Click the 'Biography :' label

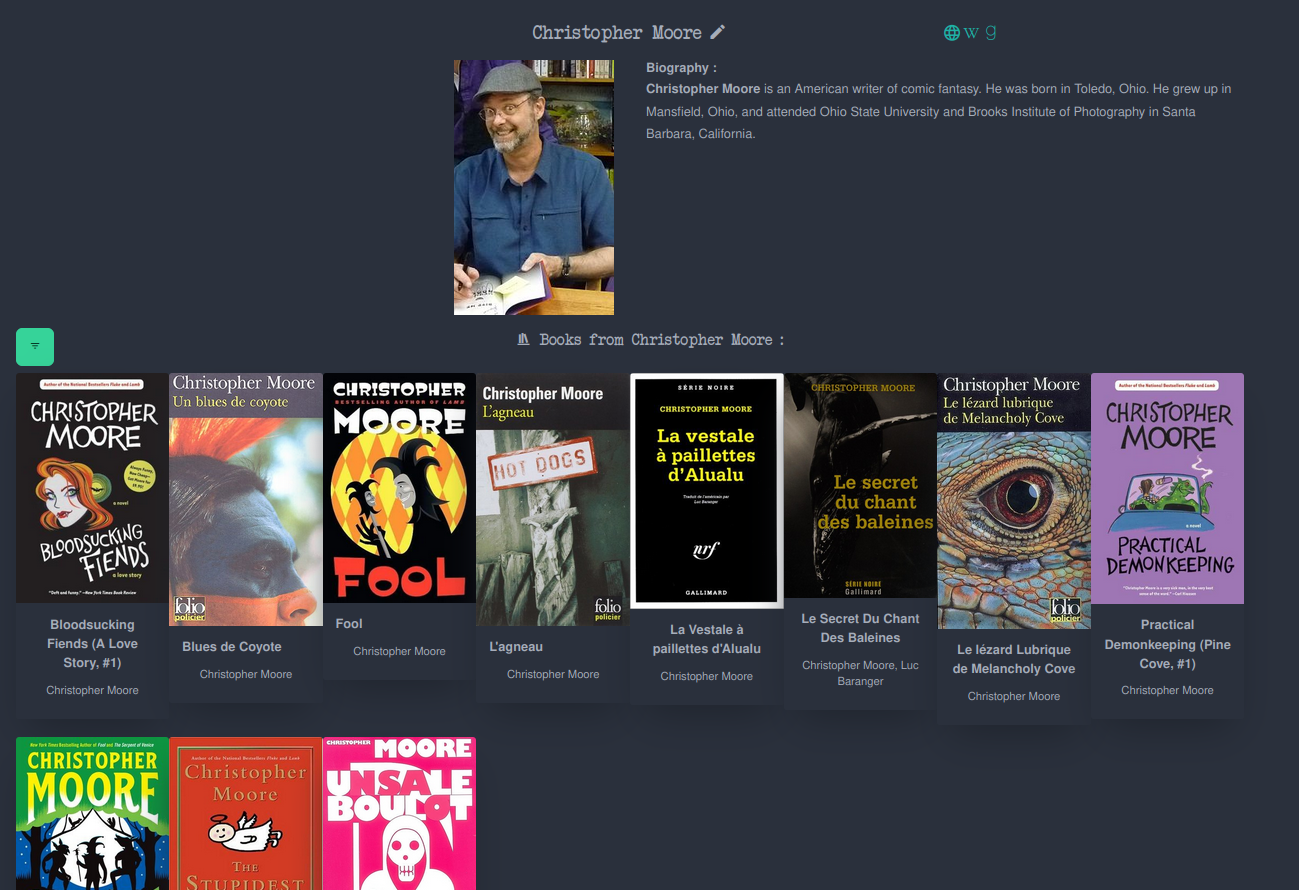(681, 68)
